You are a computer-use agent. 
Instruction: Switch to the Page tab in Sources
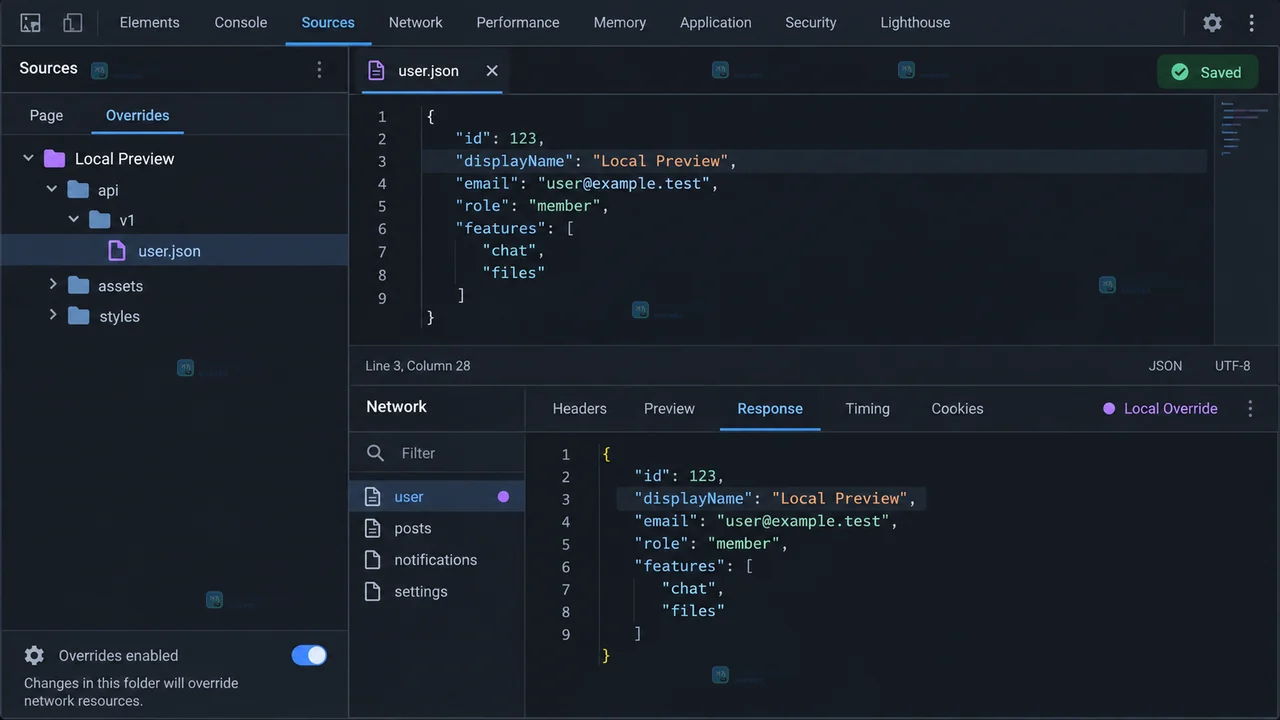46,115
